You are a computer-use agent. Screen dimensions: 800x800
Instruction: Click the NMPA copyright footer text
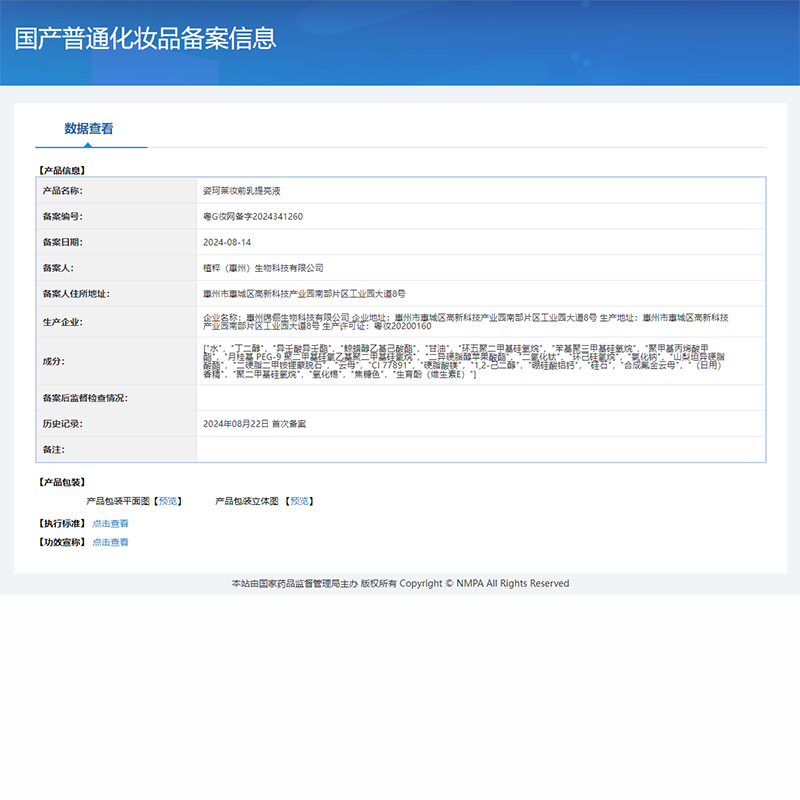[x=400, y=583]
